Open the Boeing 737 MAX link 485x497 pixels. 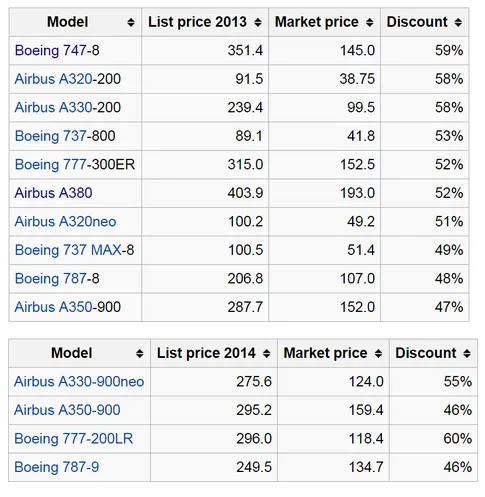[68, 250]
